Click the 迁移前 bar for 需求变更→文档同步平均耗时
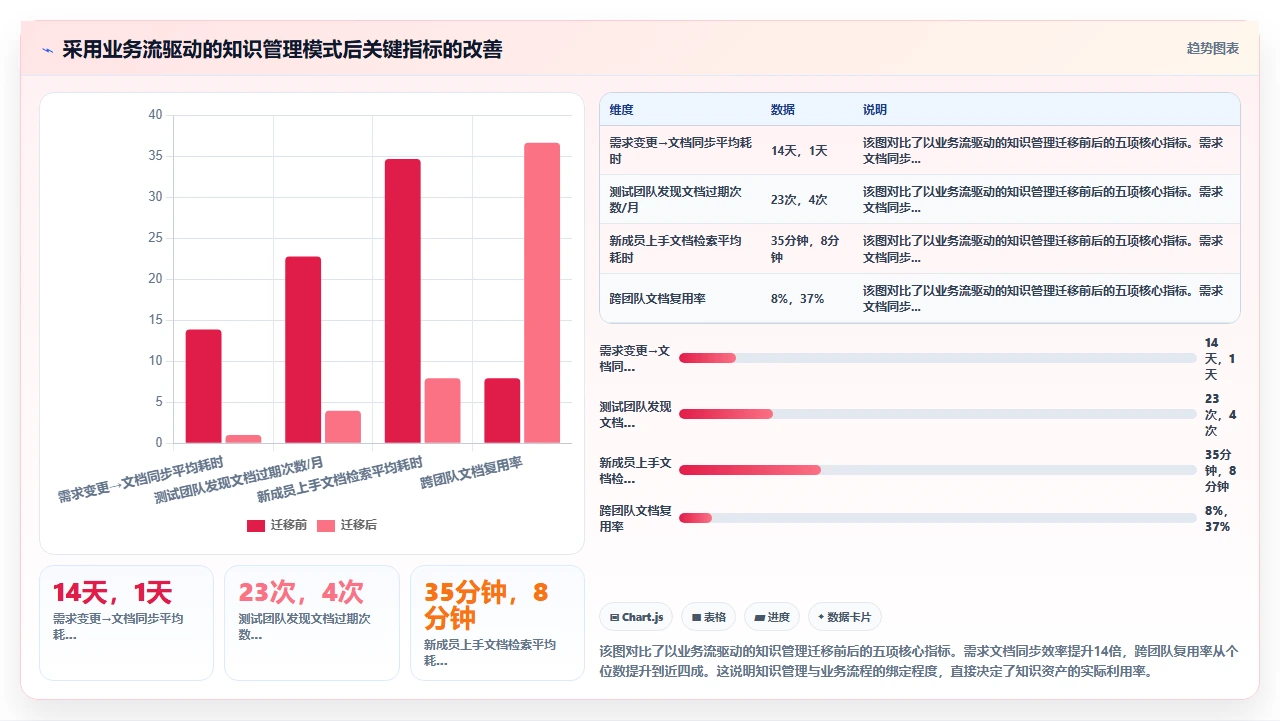Screen dimensions: 1280x721 tap(204, 386)
